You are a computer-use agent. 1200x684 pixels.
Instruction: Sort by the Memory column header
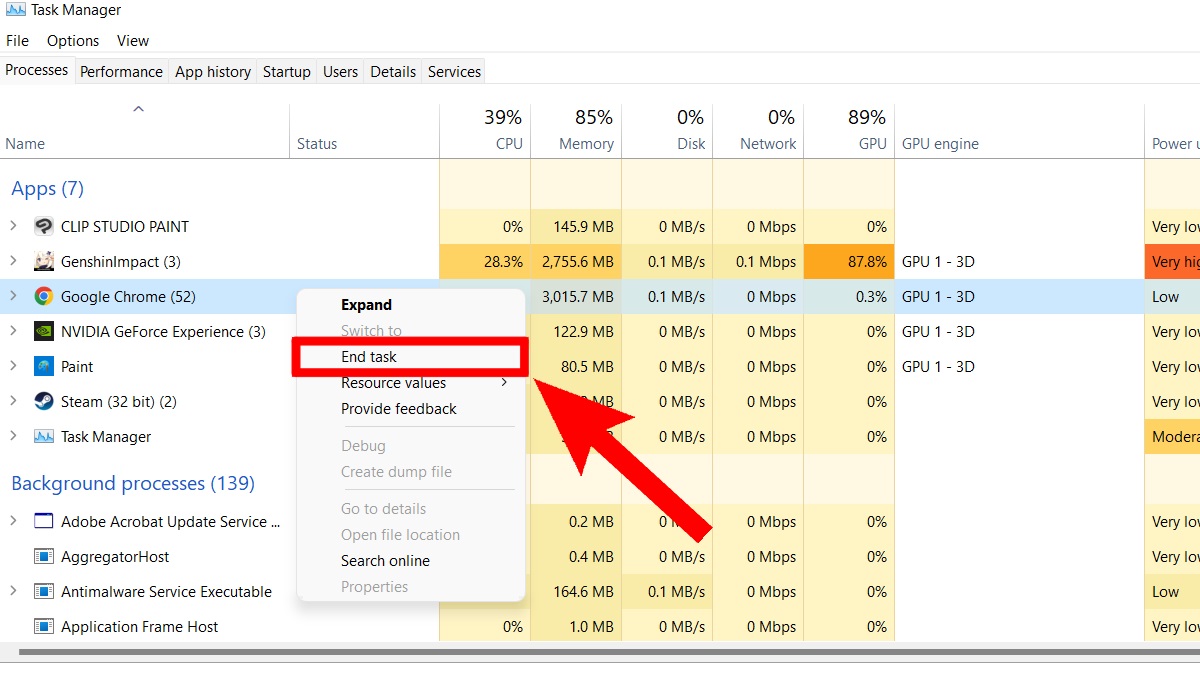[576, 132]
